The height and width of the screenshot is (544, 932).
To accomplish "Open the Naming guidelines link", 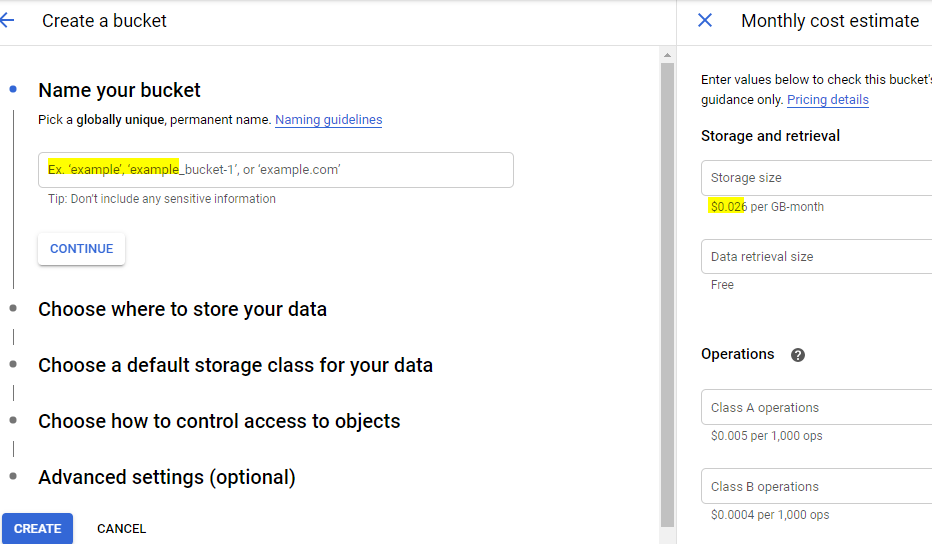I will (328, 120).
